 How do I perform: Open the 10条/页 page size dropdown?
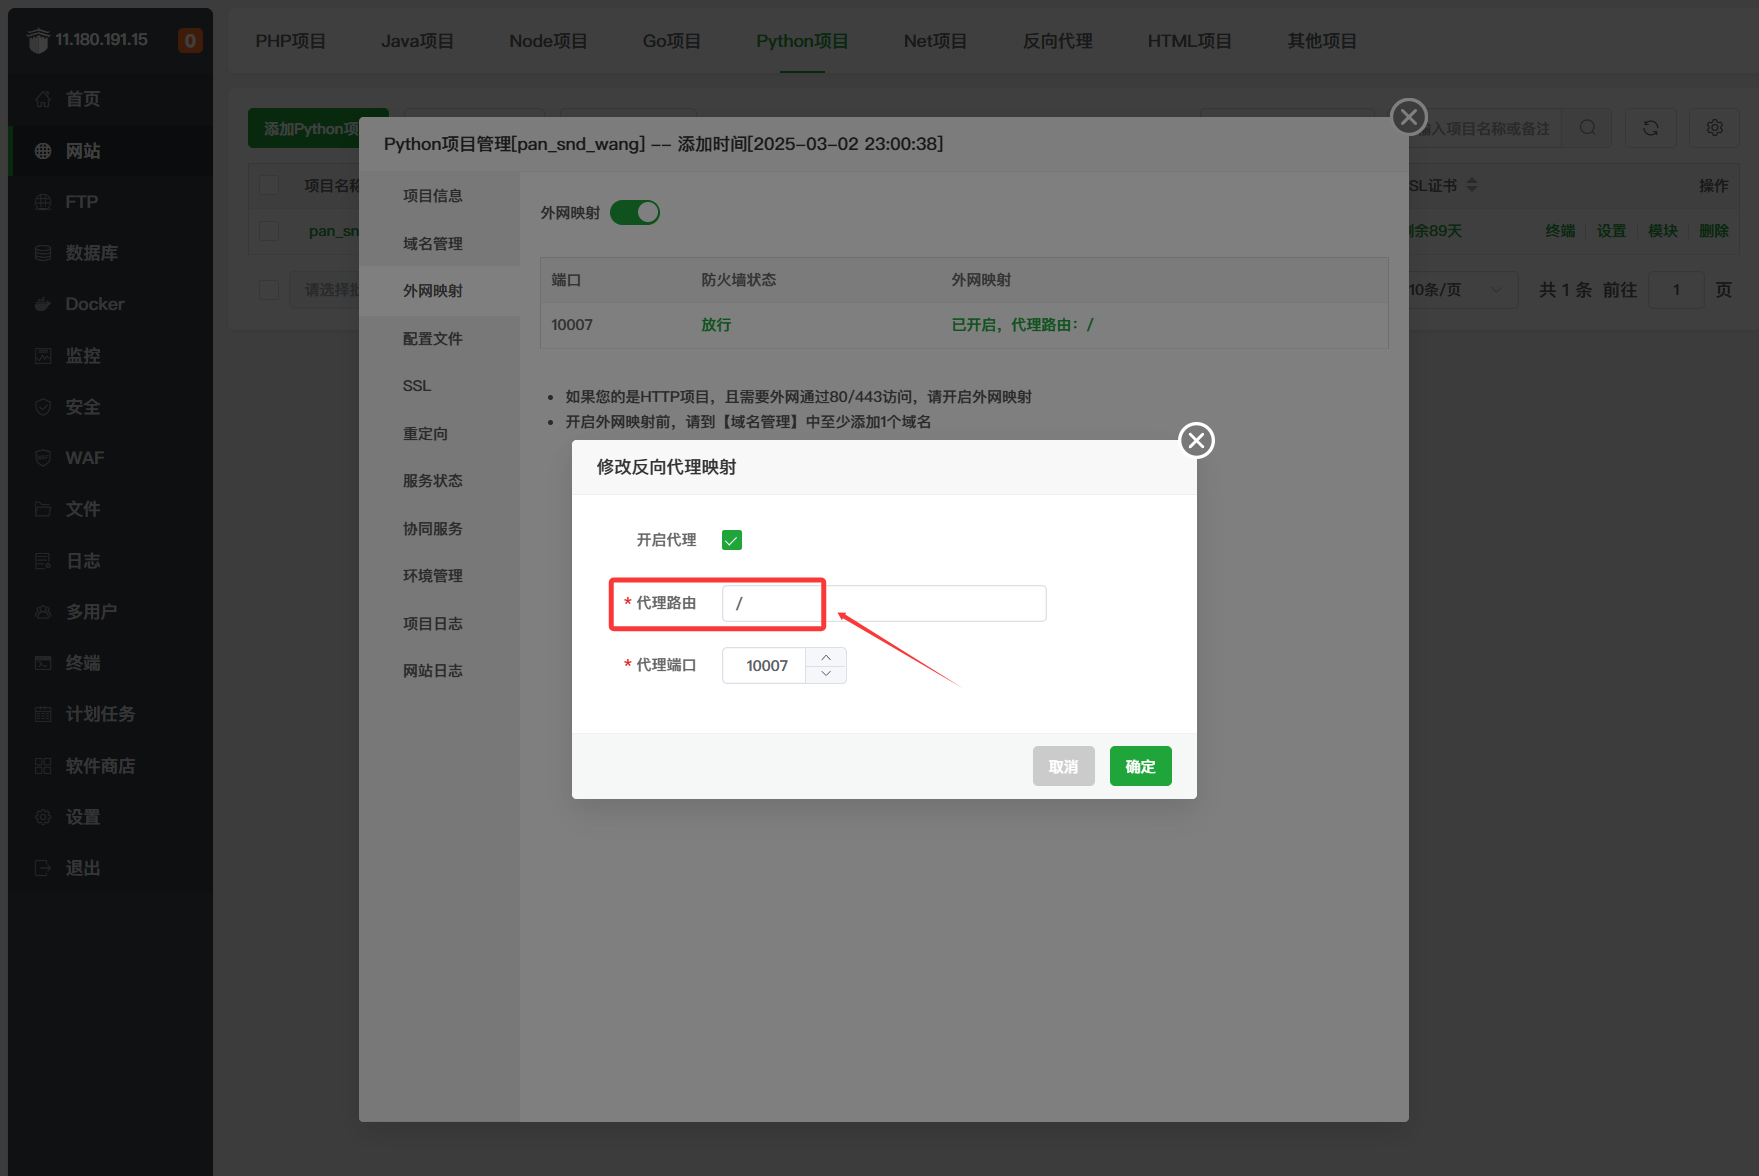click(1458, 290)
